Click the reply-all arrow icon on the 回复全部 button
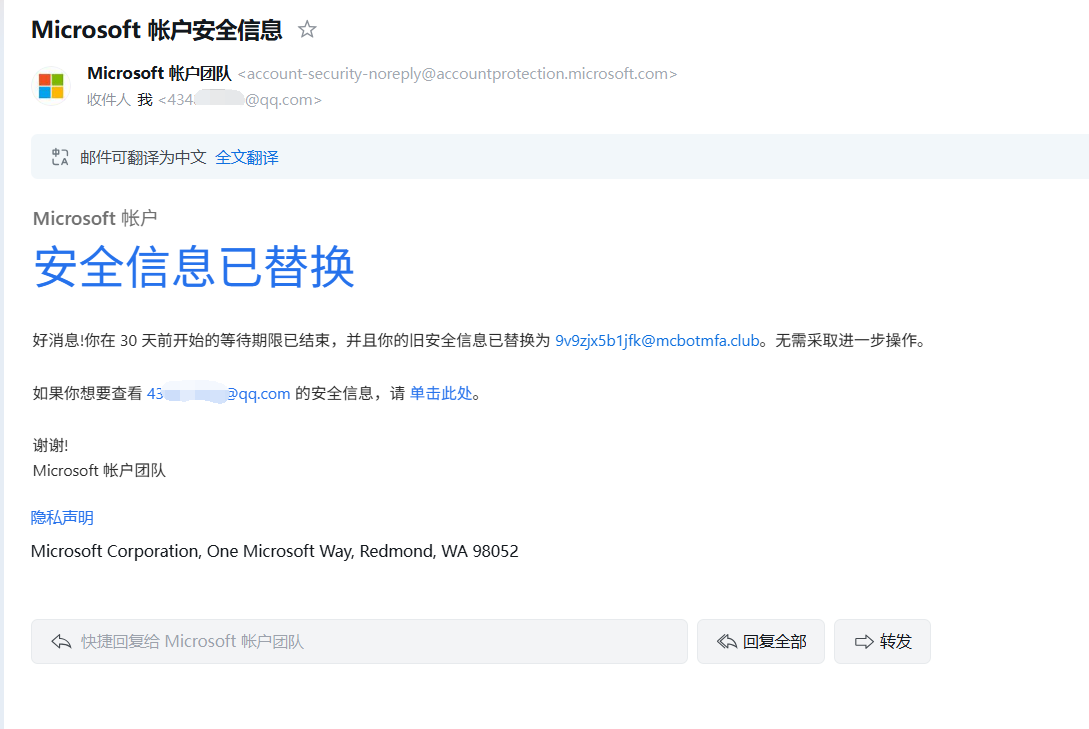Viewport: 1089px width, 729px height. point(726,641)
